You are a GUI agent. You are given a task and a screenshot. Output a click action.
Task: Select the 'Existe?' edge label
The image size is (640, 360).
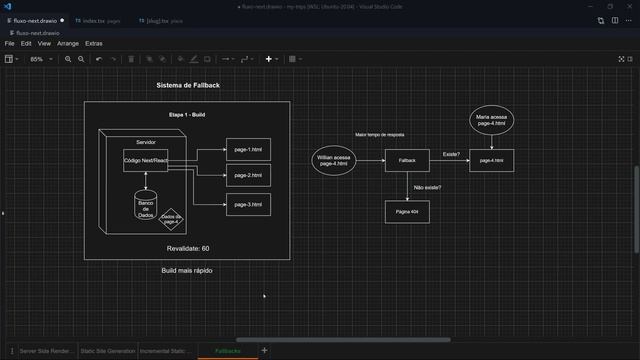[x=451, y=154]
